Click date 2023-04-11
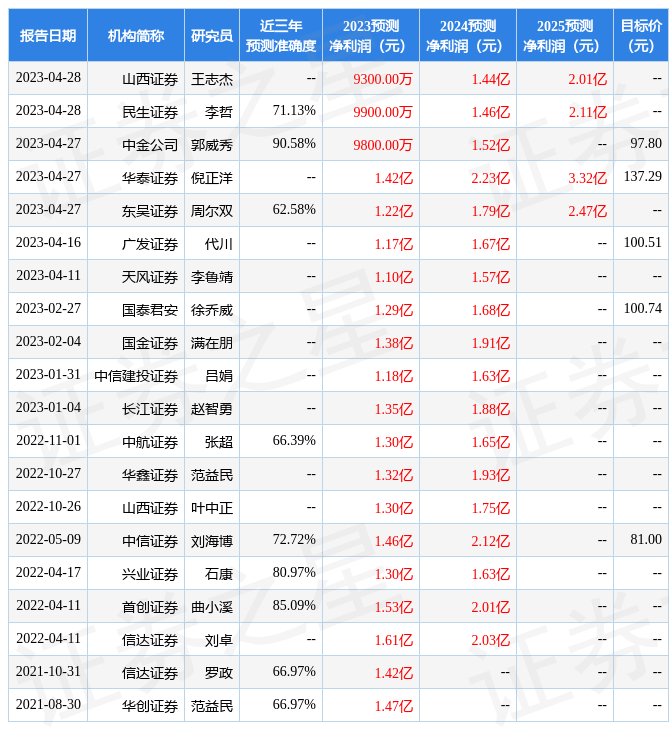 coord(48,276)
